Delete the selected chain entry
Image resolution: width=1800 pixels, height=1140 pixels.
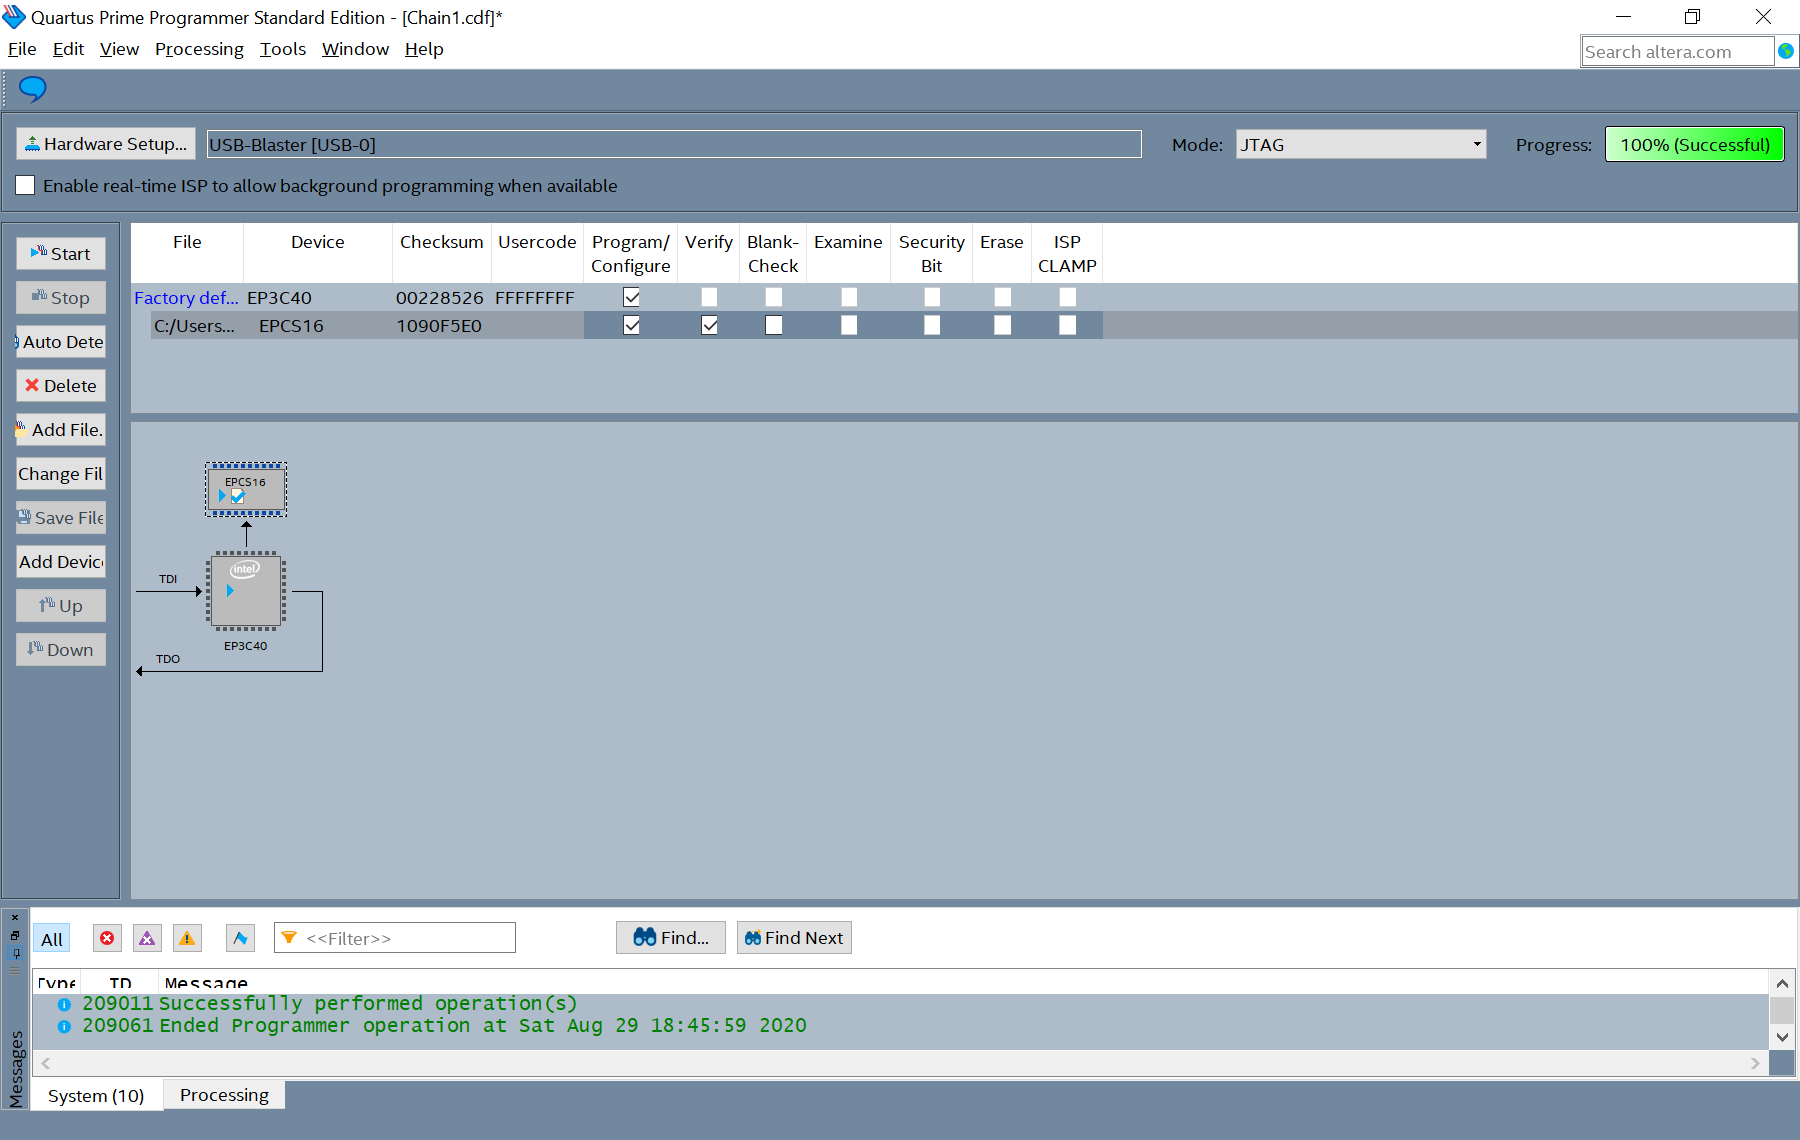[61, 386]
